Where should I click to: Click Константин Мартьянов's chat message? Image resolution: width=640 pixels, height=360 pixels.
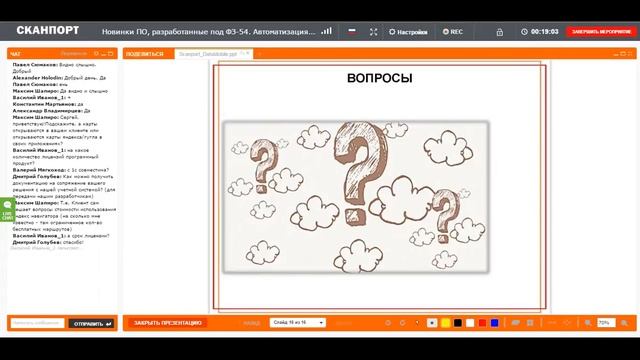tap(48, 104)
